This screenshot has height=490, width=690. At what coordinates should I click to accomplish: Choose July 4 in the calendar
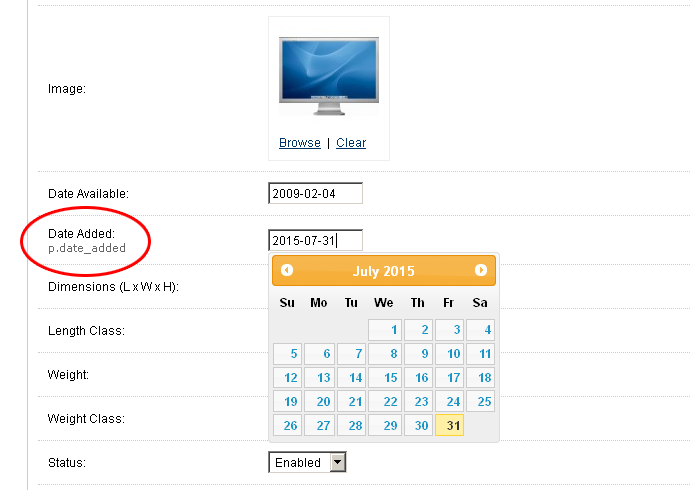pos(481,330)
